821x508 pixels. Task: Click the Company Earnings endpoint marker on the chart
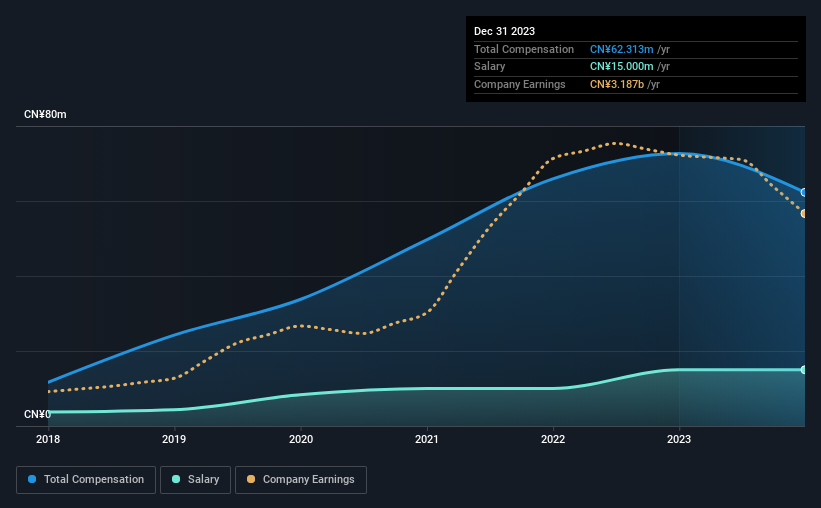(x=804, y=213)
